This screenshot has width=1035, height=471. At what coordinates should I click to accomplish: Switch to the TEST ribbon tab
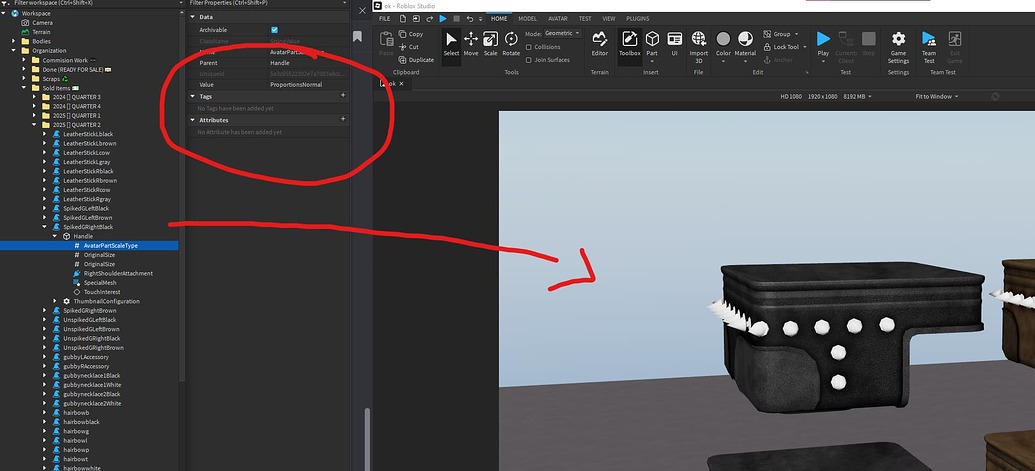[x=585, y=18]
